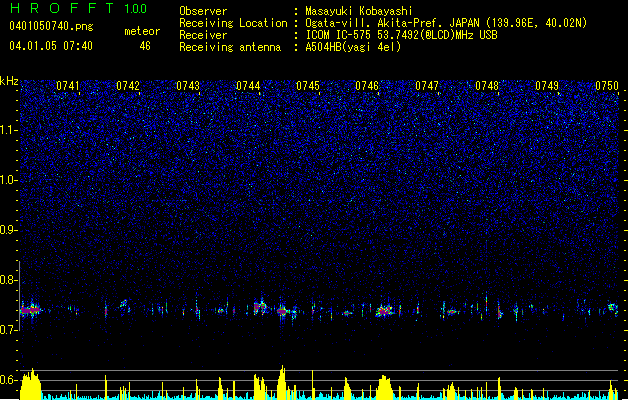Click the Receiving antenna label
The width and height of the screenshot is (629, 400).
[x=230, y=47]
